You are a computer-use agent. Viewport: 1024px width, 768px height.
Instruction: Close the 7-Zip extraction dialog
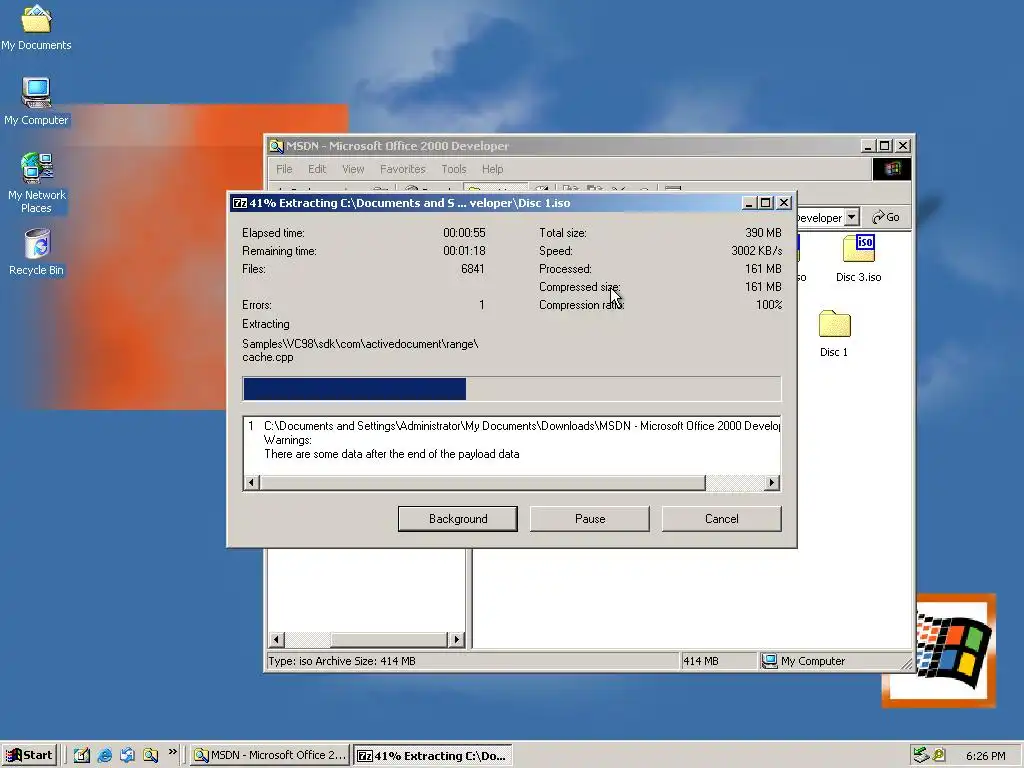[784, 203]
